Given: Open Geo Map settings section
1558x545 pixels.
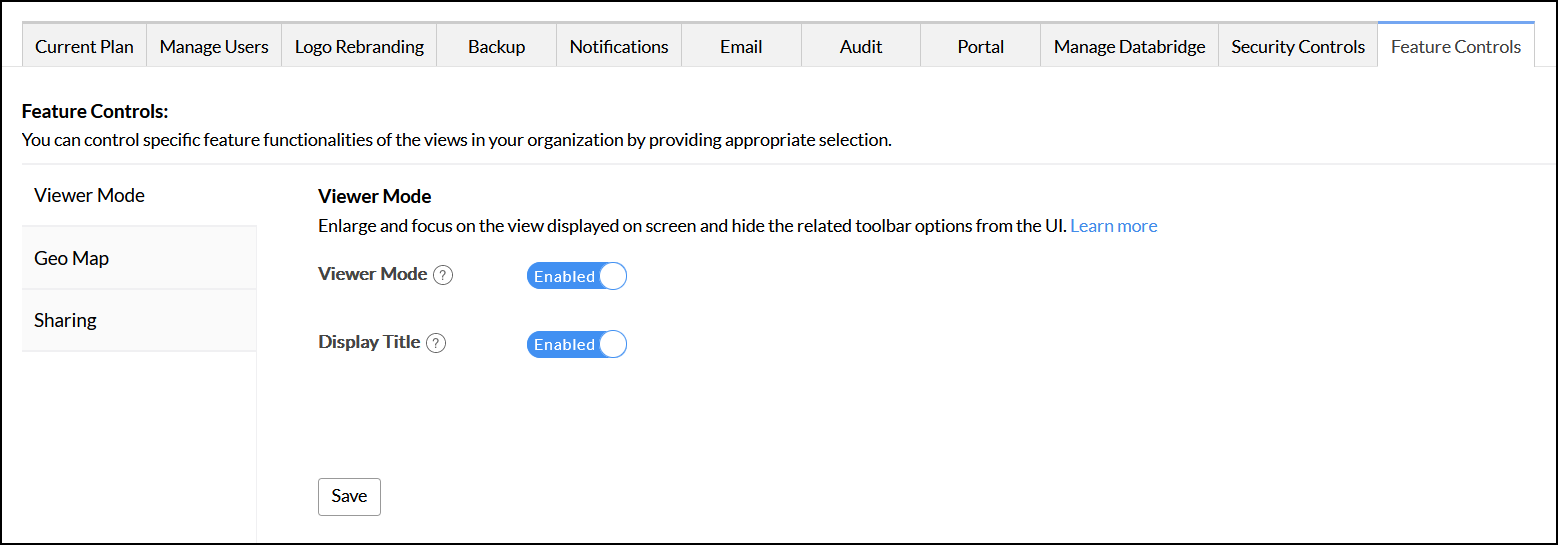Looking at the screenshot, I should tap(72, 258).
